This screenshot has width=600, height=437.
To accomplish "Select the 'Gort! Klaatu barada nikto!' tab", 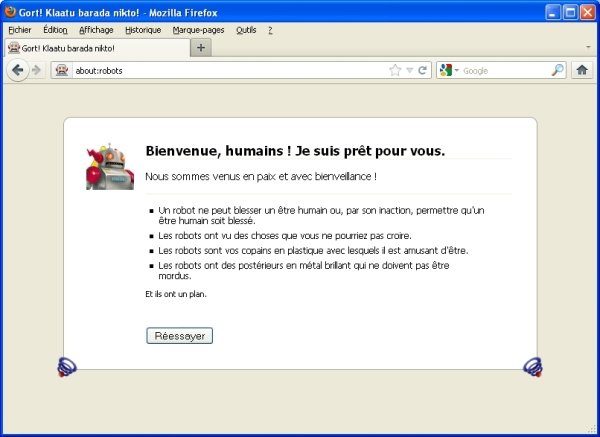I will click(97, 48).
